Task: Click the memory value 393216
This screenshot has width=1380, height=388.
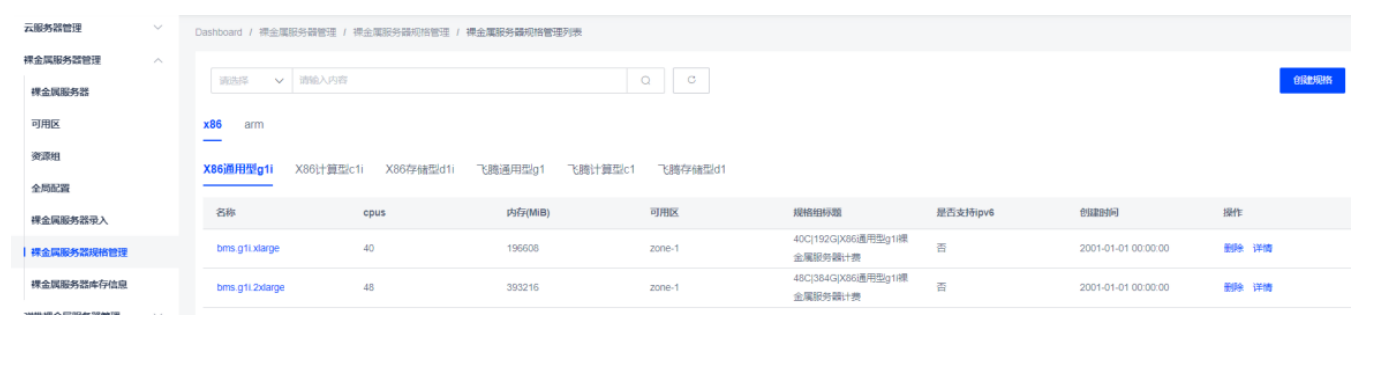Action: (523, 287)
